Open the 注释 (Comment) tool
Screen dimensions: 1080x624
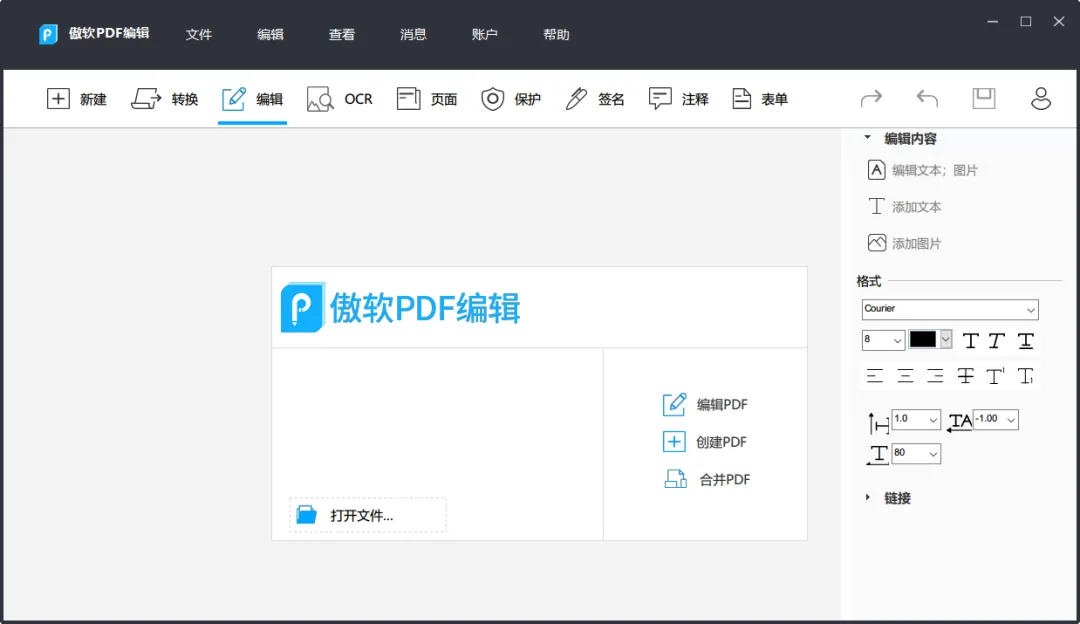pos(678,99)
